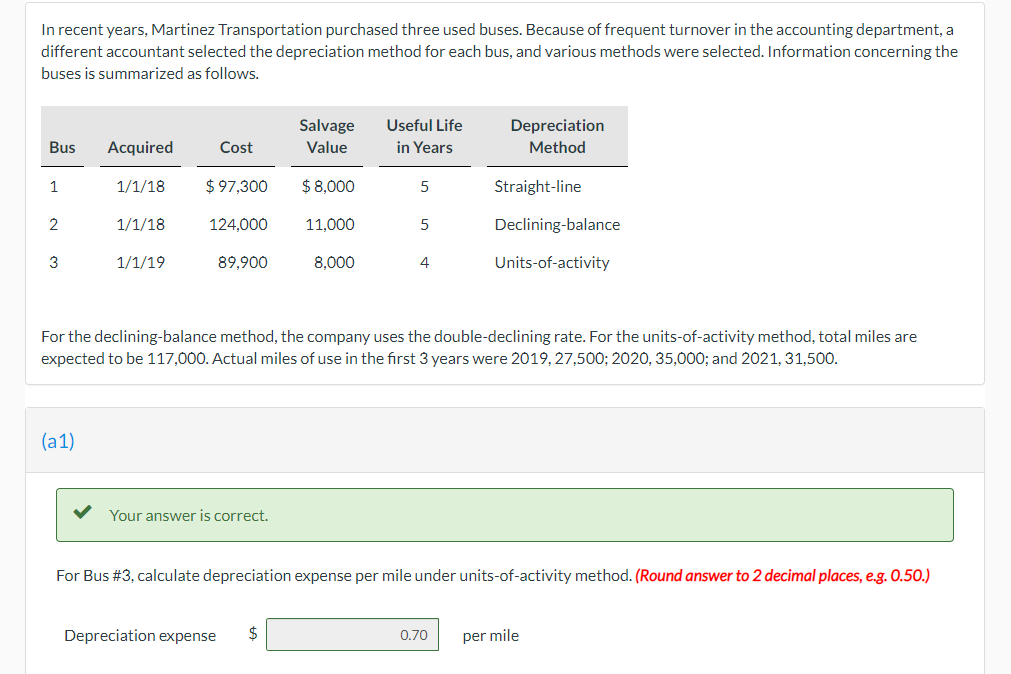Click the depreciation expense per mile field
Image resolution: width=1011 pixels, height=674 pixels.
pos(352,635)
